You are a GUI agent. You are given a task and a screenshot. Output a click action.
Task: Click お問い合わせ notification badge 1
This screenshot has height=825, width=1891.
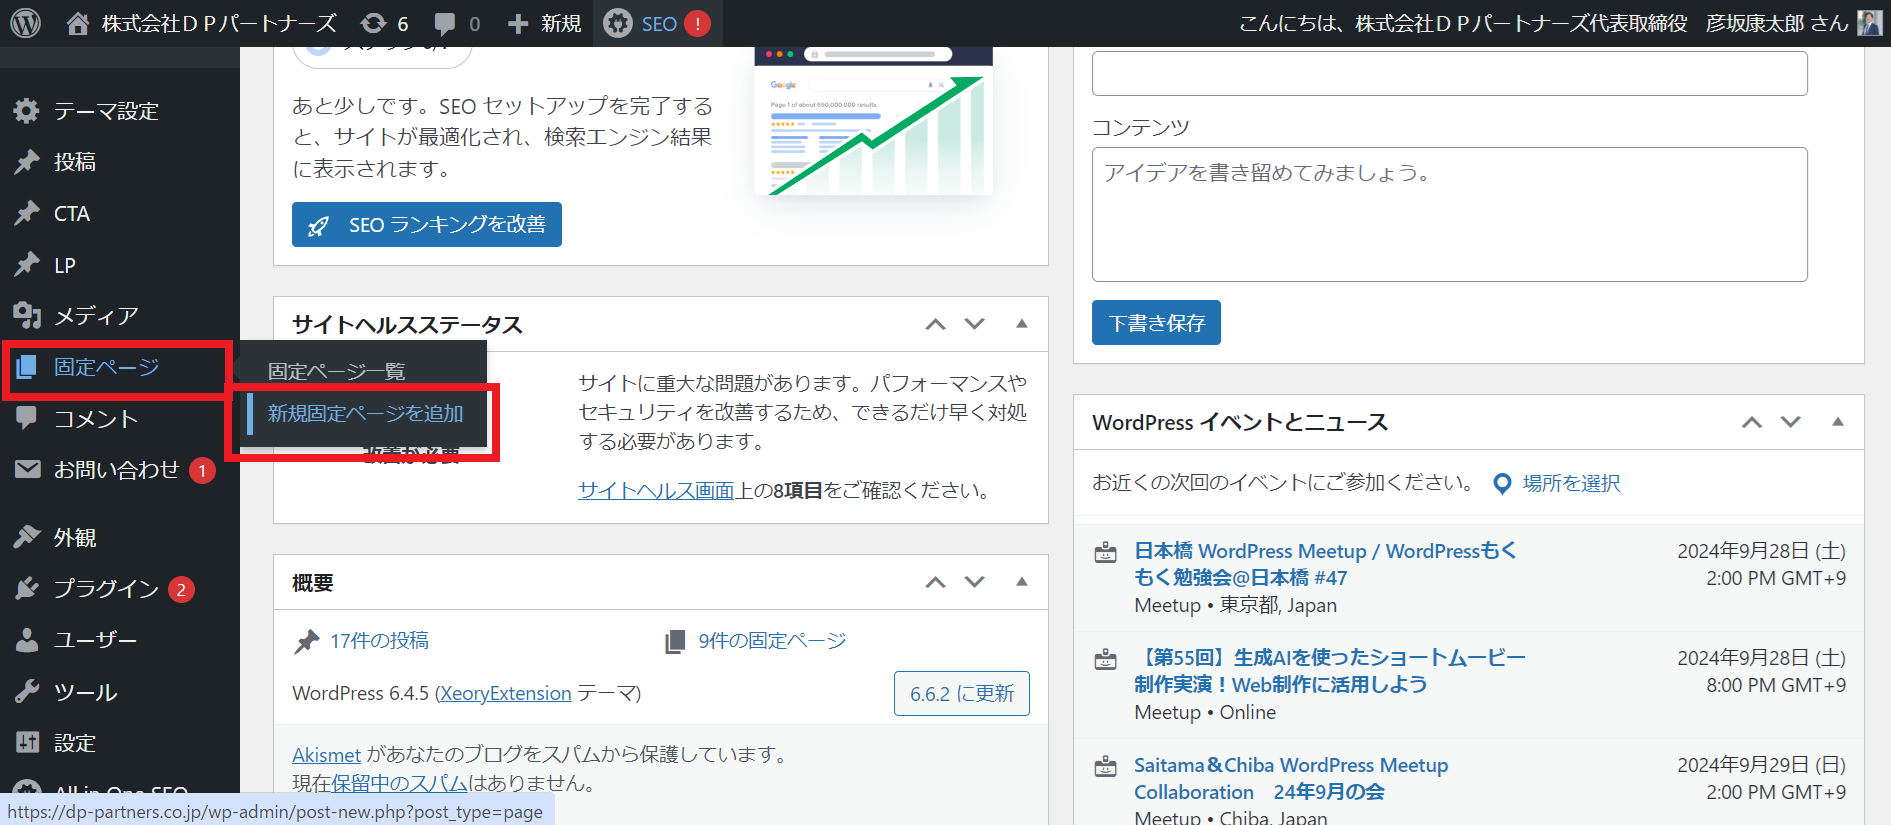[x=202, y=470]
